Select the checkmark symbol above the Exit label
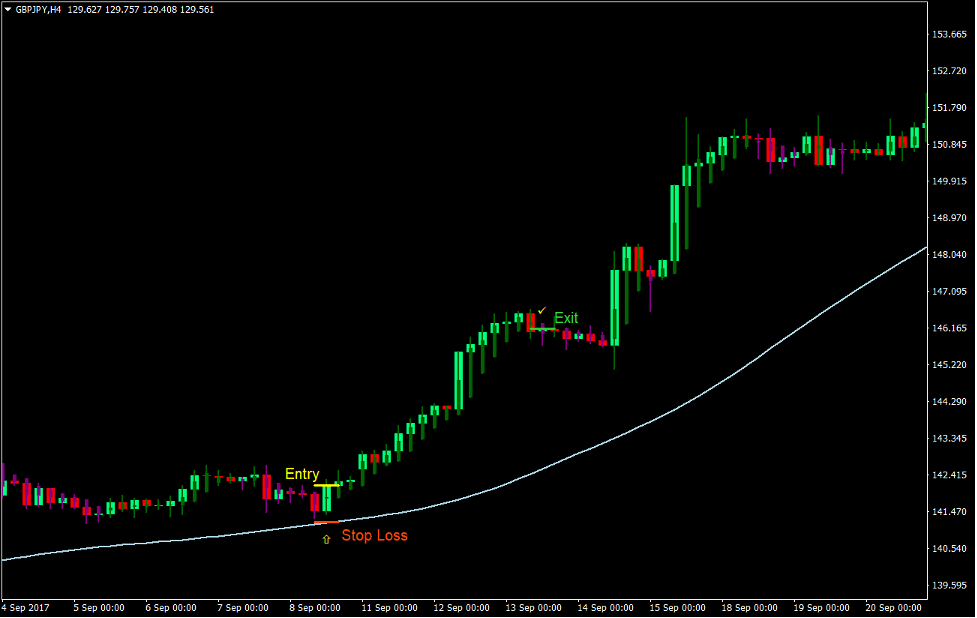This screenshot has width=977, height=618. 543,308
